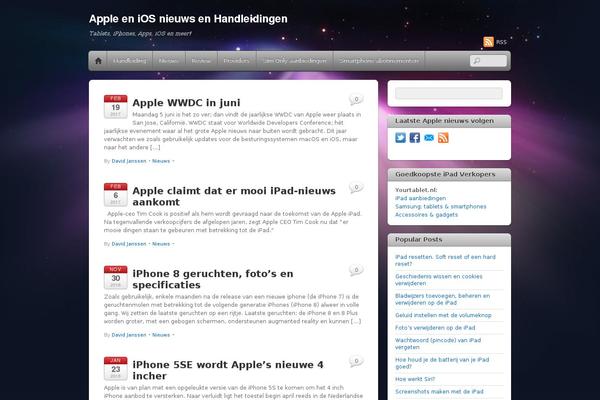Click author David Janssen under iPhone 8 post
The height and width of the screenshot is (400, 600).
(x=129, y=335)
